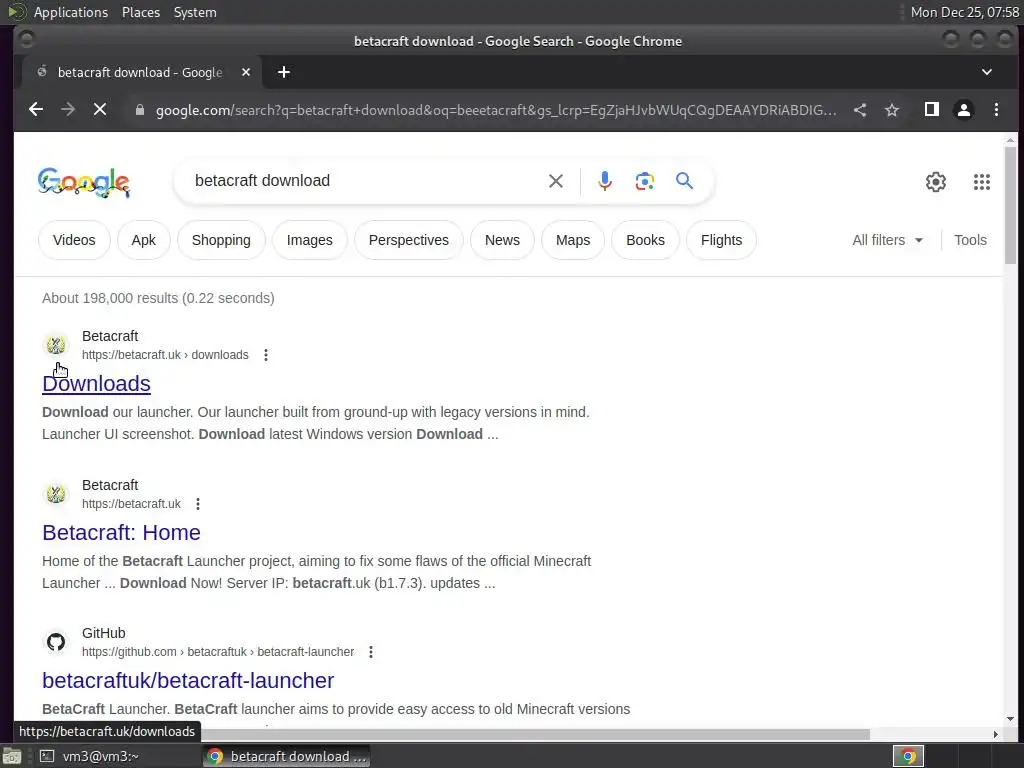
Task: Open the search Tools options
Action: click(970, 240)
